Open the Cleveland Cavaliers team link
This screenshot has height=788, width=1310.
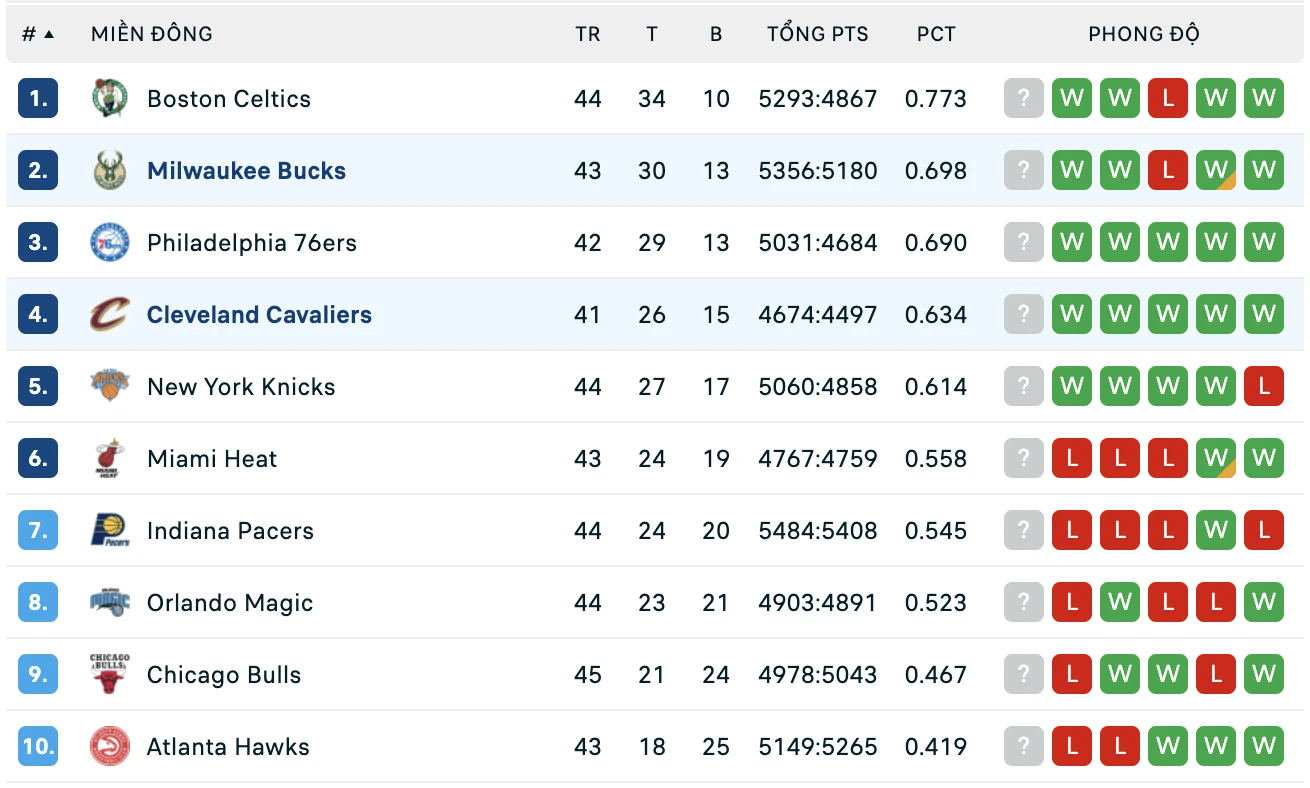pos(259,315)
